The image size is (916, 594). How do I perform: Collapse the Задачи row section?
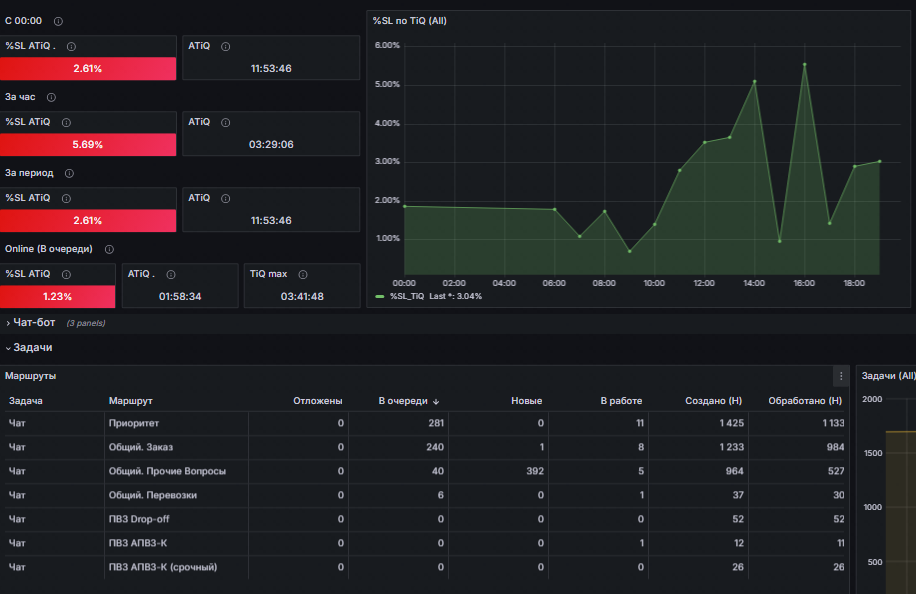click(x=32, y=347)
